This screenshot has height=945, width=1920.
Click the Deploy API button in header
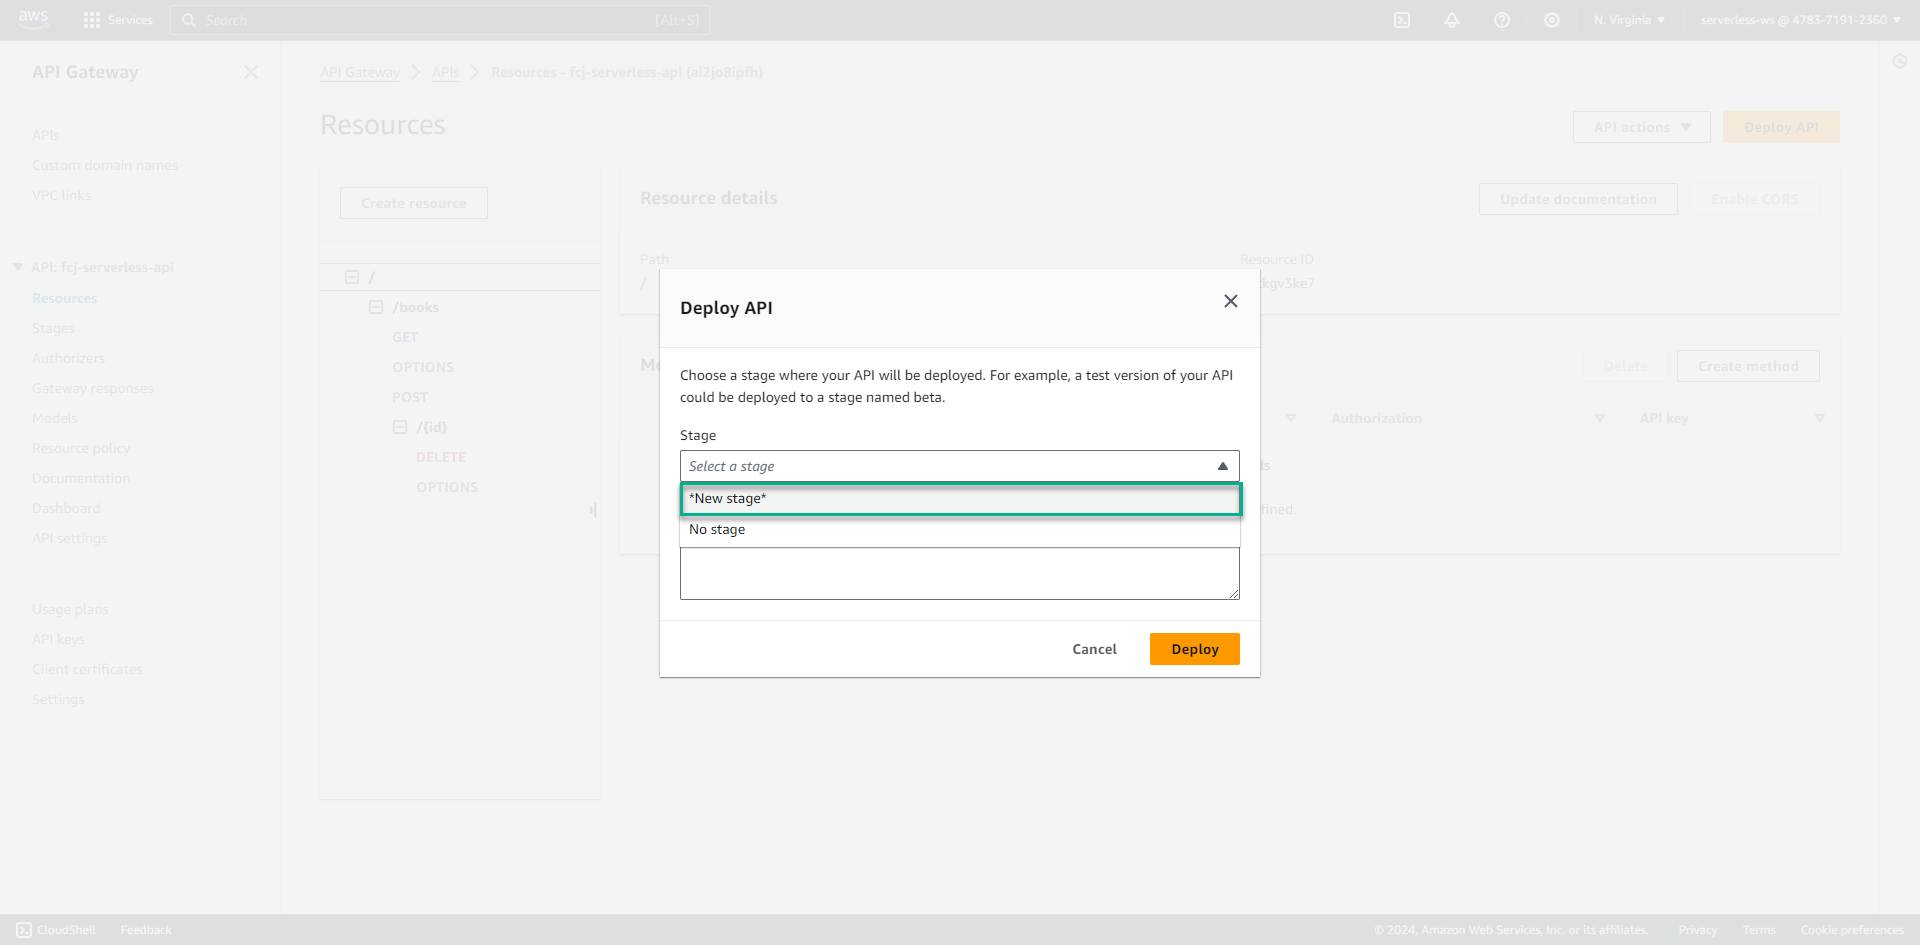[x=1781, y=127]
